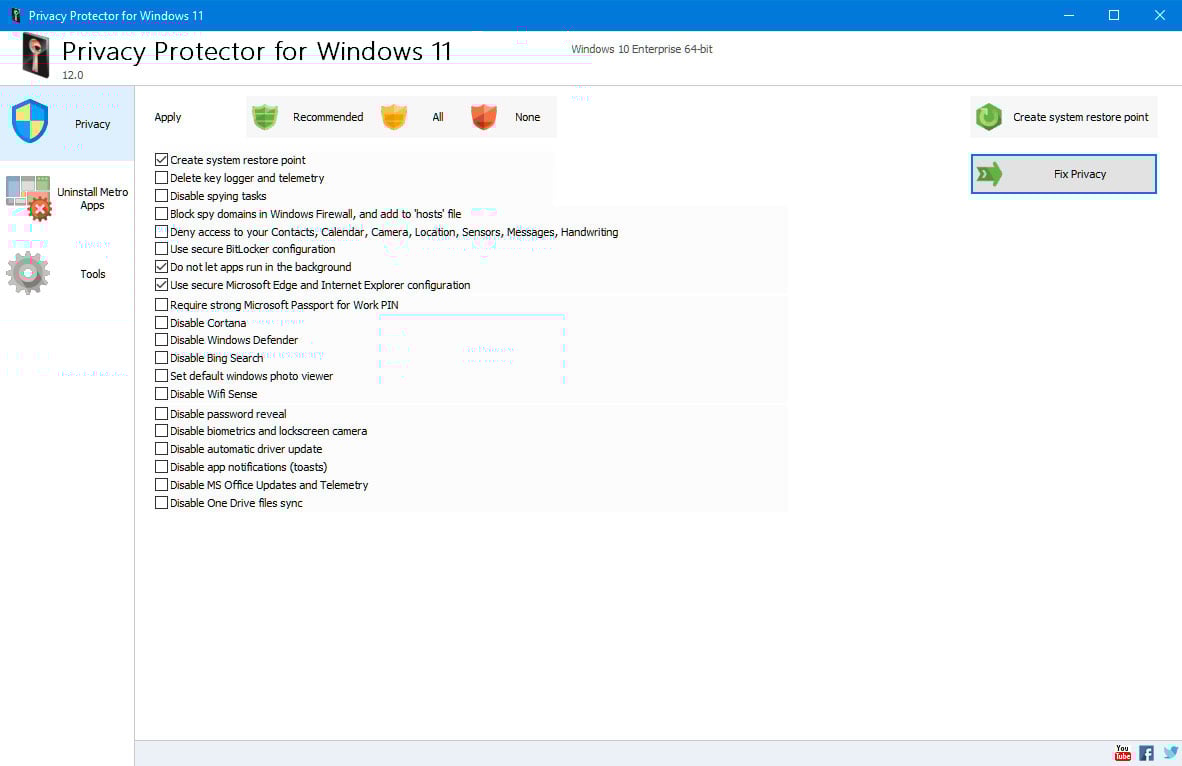1182x766 pixels.
Task: Click the keyhole app logo in header
Action: tap(35, 55)
